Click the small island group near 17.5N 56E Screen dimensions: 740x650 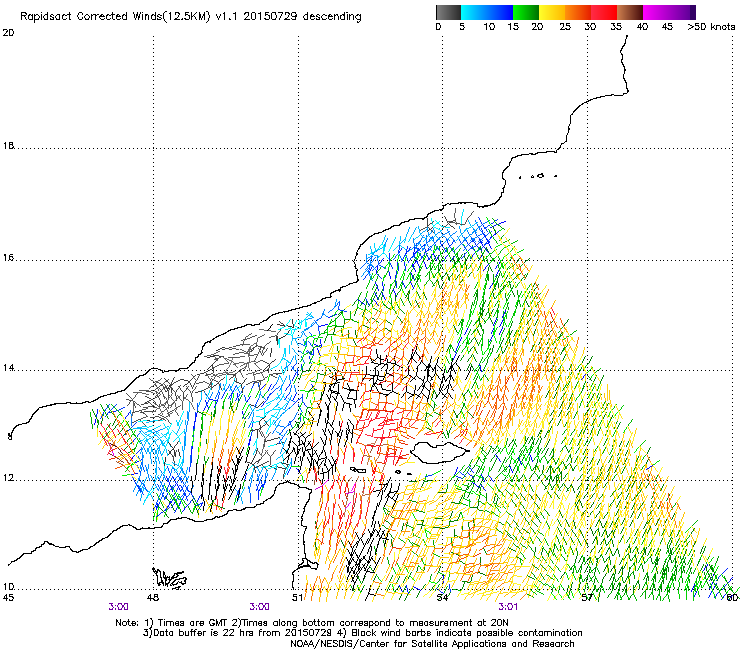[x=538, y=176]
